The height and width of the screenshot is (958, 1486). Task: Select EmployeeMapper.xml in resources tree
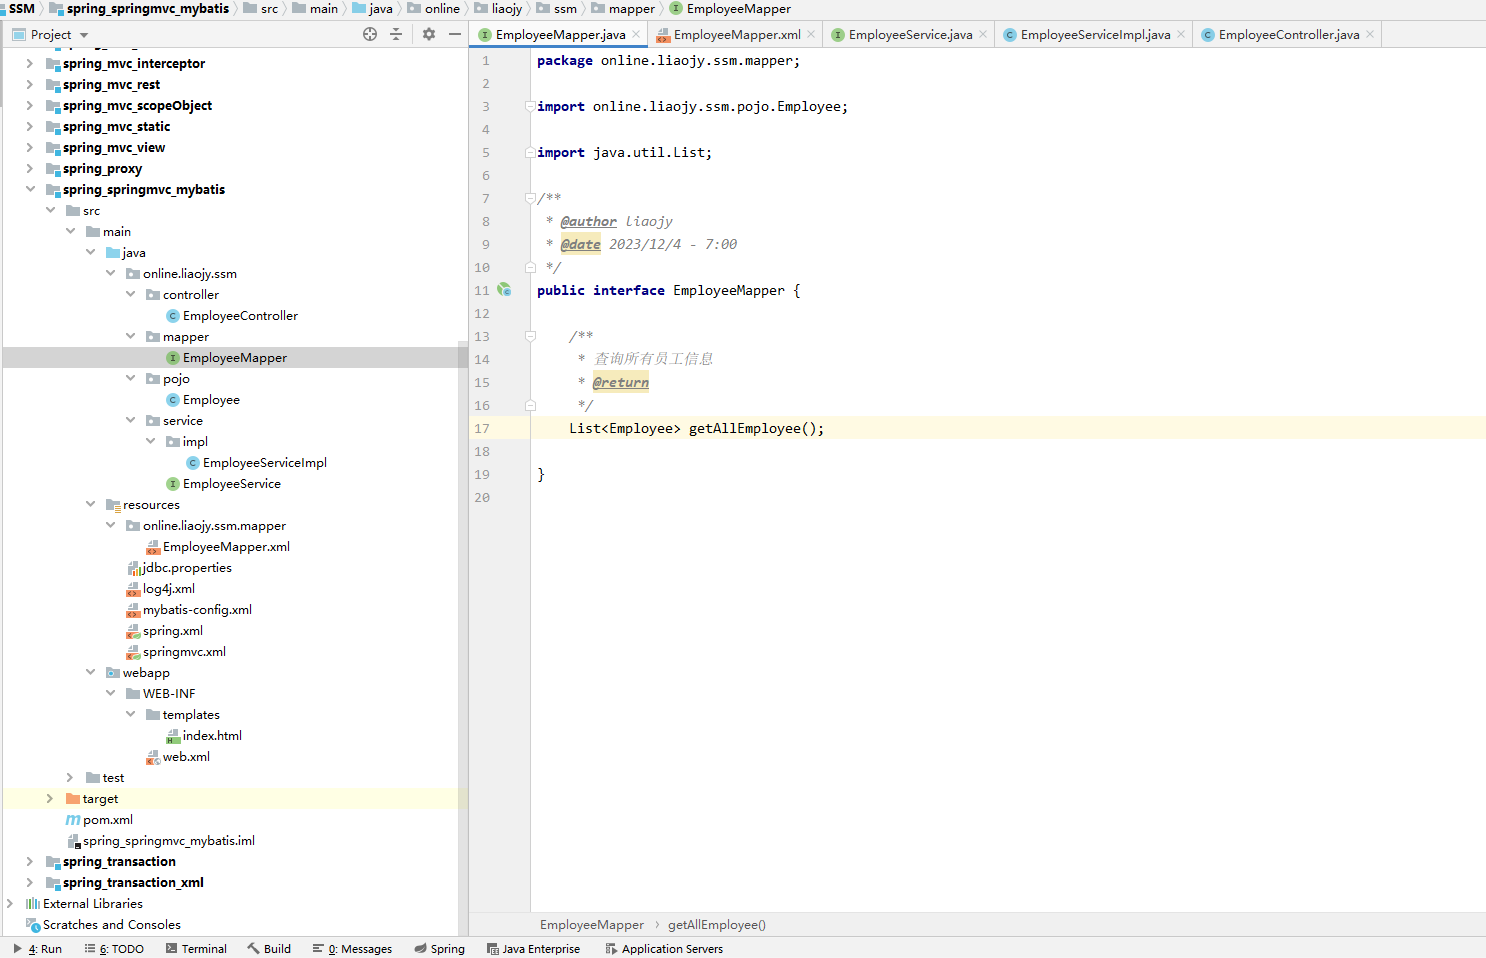[226, 546]
